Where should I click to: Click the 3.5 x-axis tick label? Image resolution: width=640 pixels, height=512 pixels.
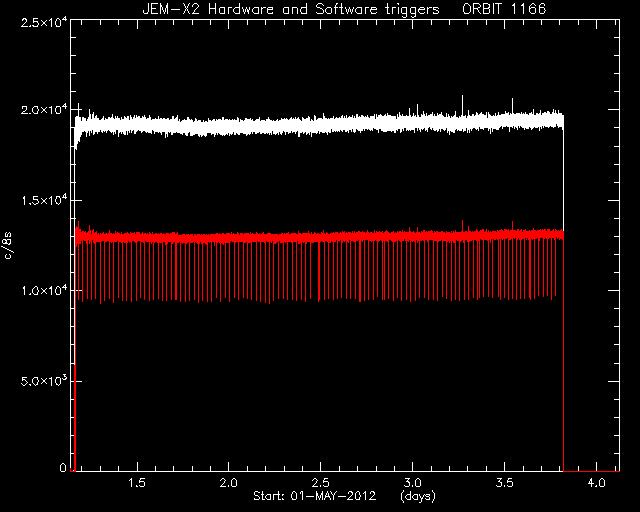point(504,483)
